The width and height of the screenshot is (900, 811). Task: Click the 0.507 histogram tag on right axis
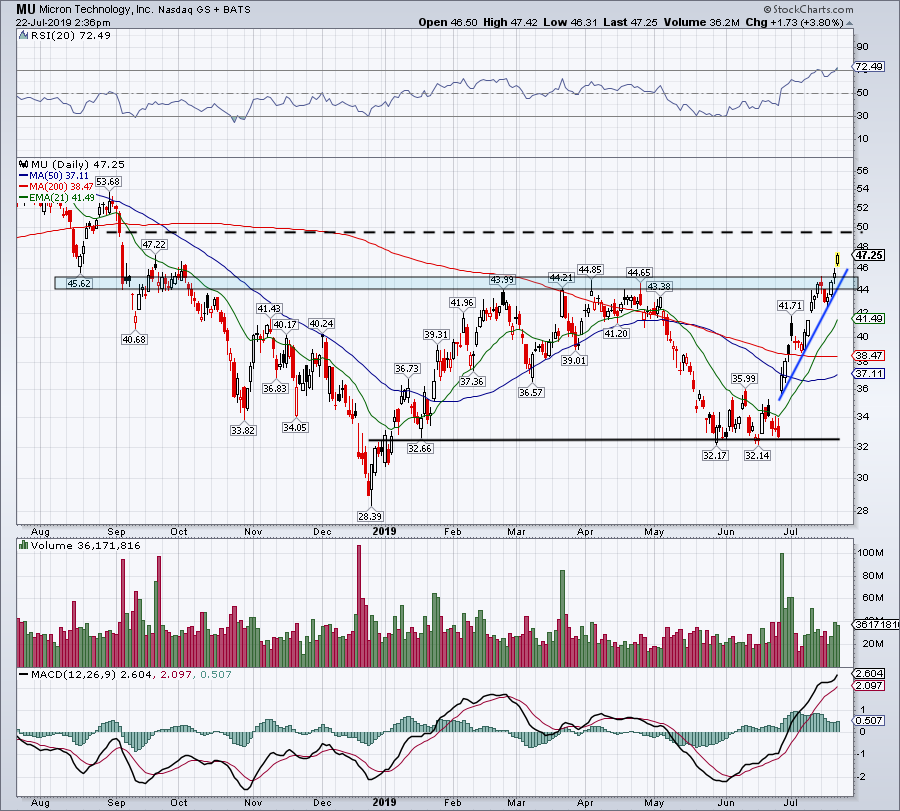(x=869, y=721)
